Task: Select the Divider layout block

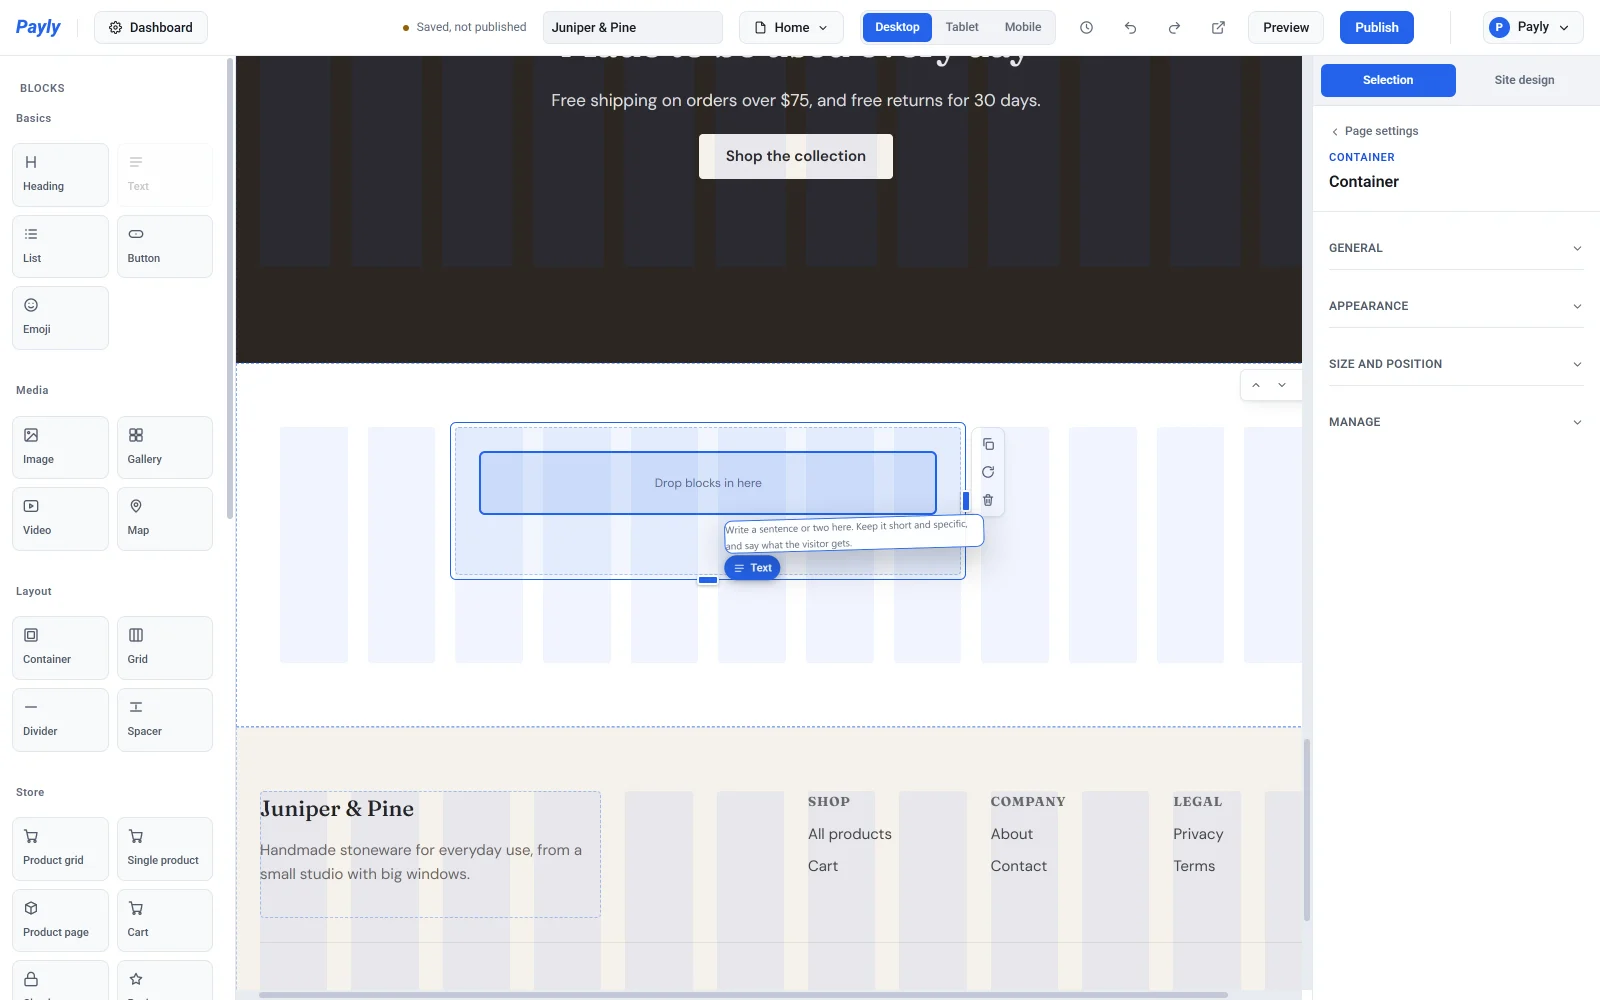Action: click(x=60, y=720)
